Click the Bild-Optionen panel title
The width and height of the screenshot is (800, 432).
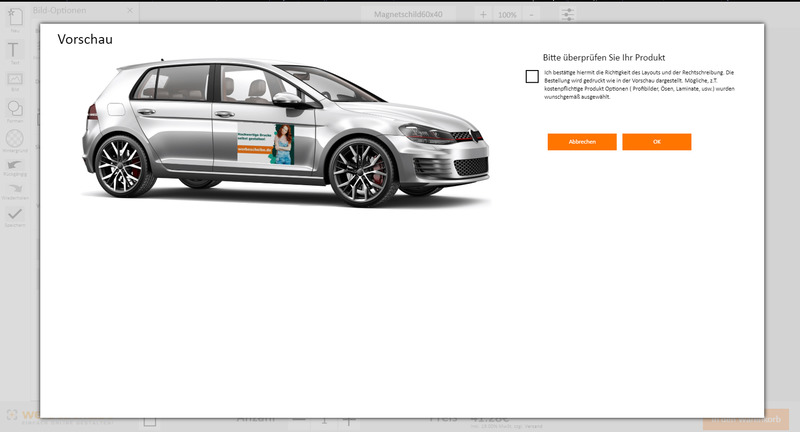click(59, 9)
